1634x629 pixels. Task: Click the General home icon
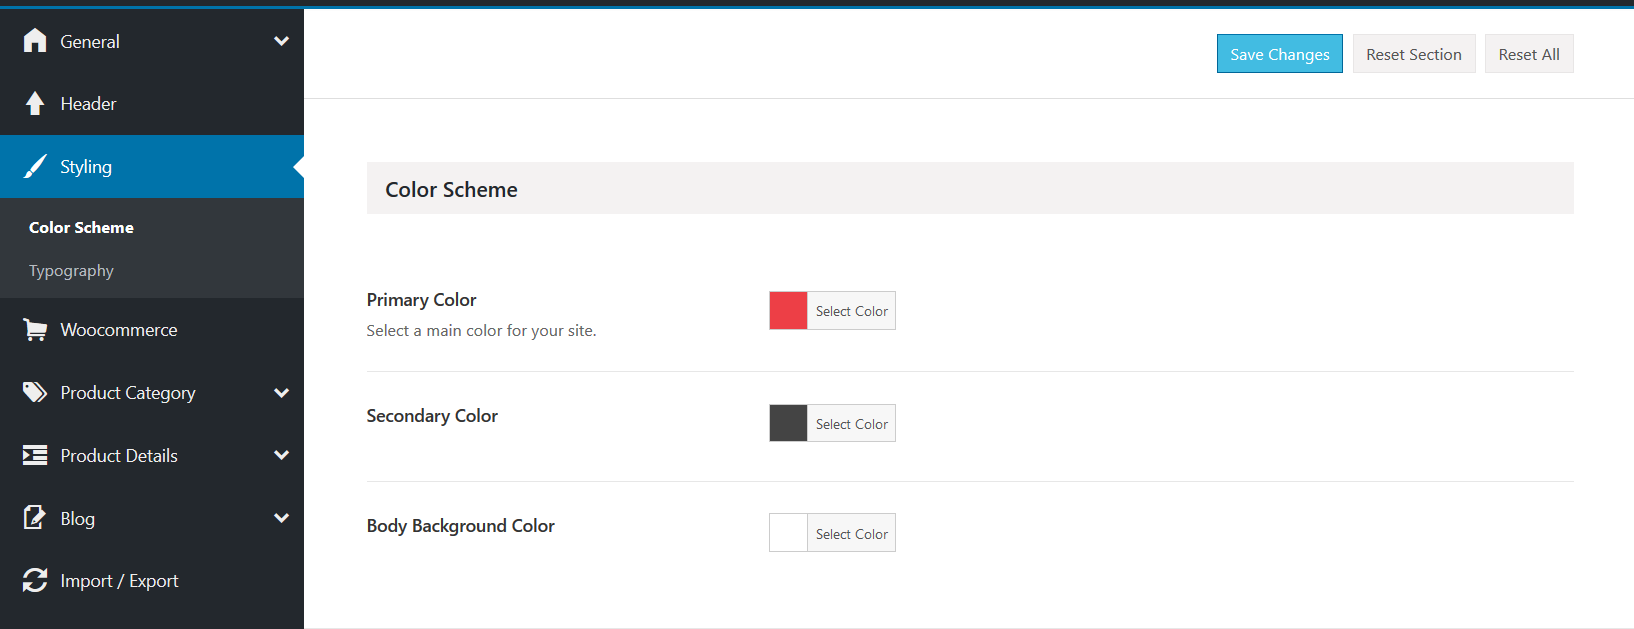pos(35,41)
